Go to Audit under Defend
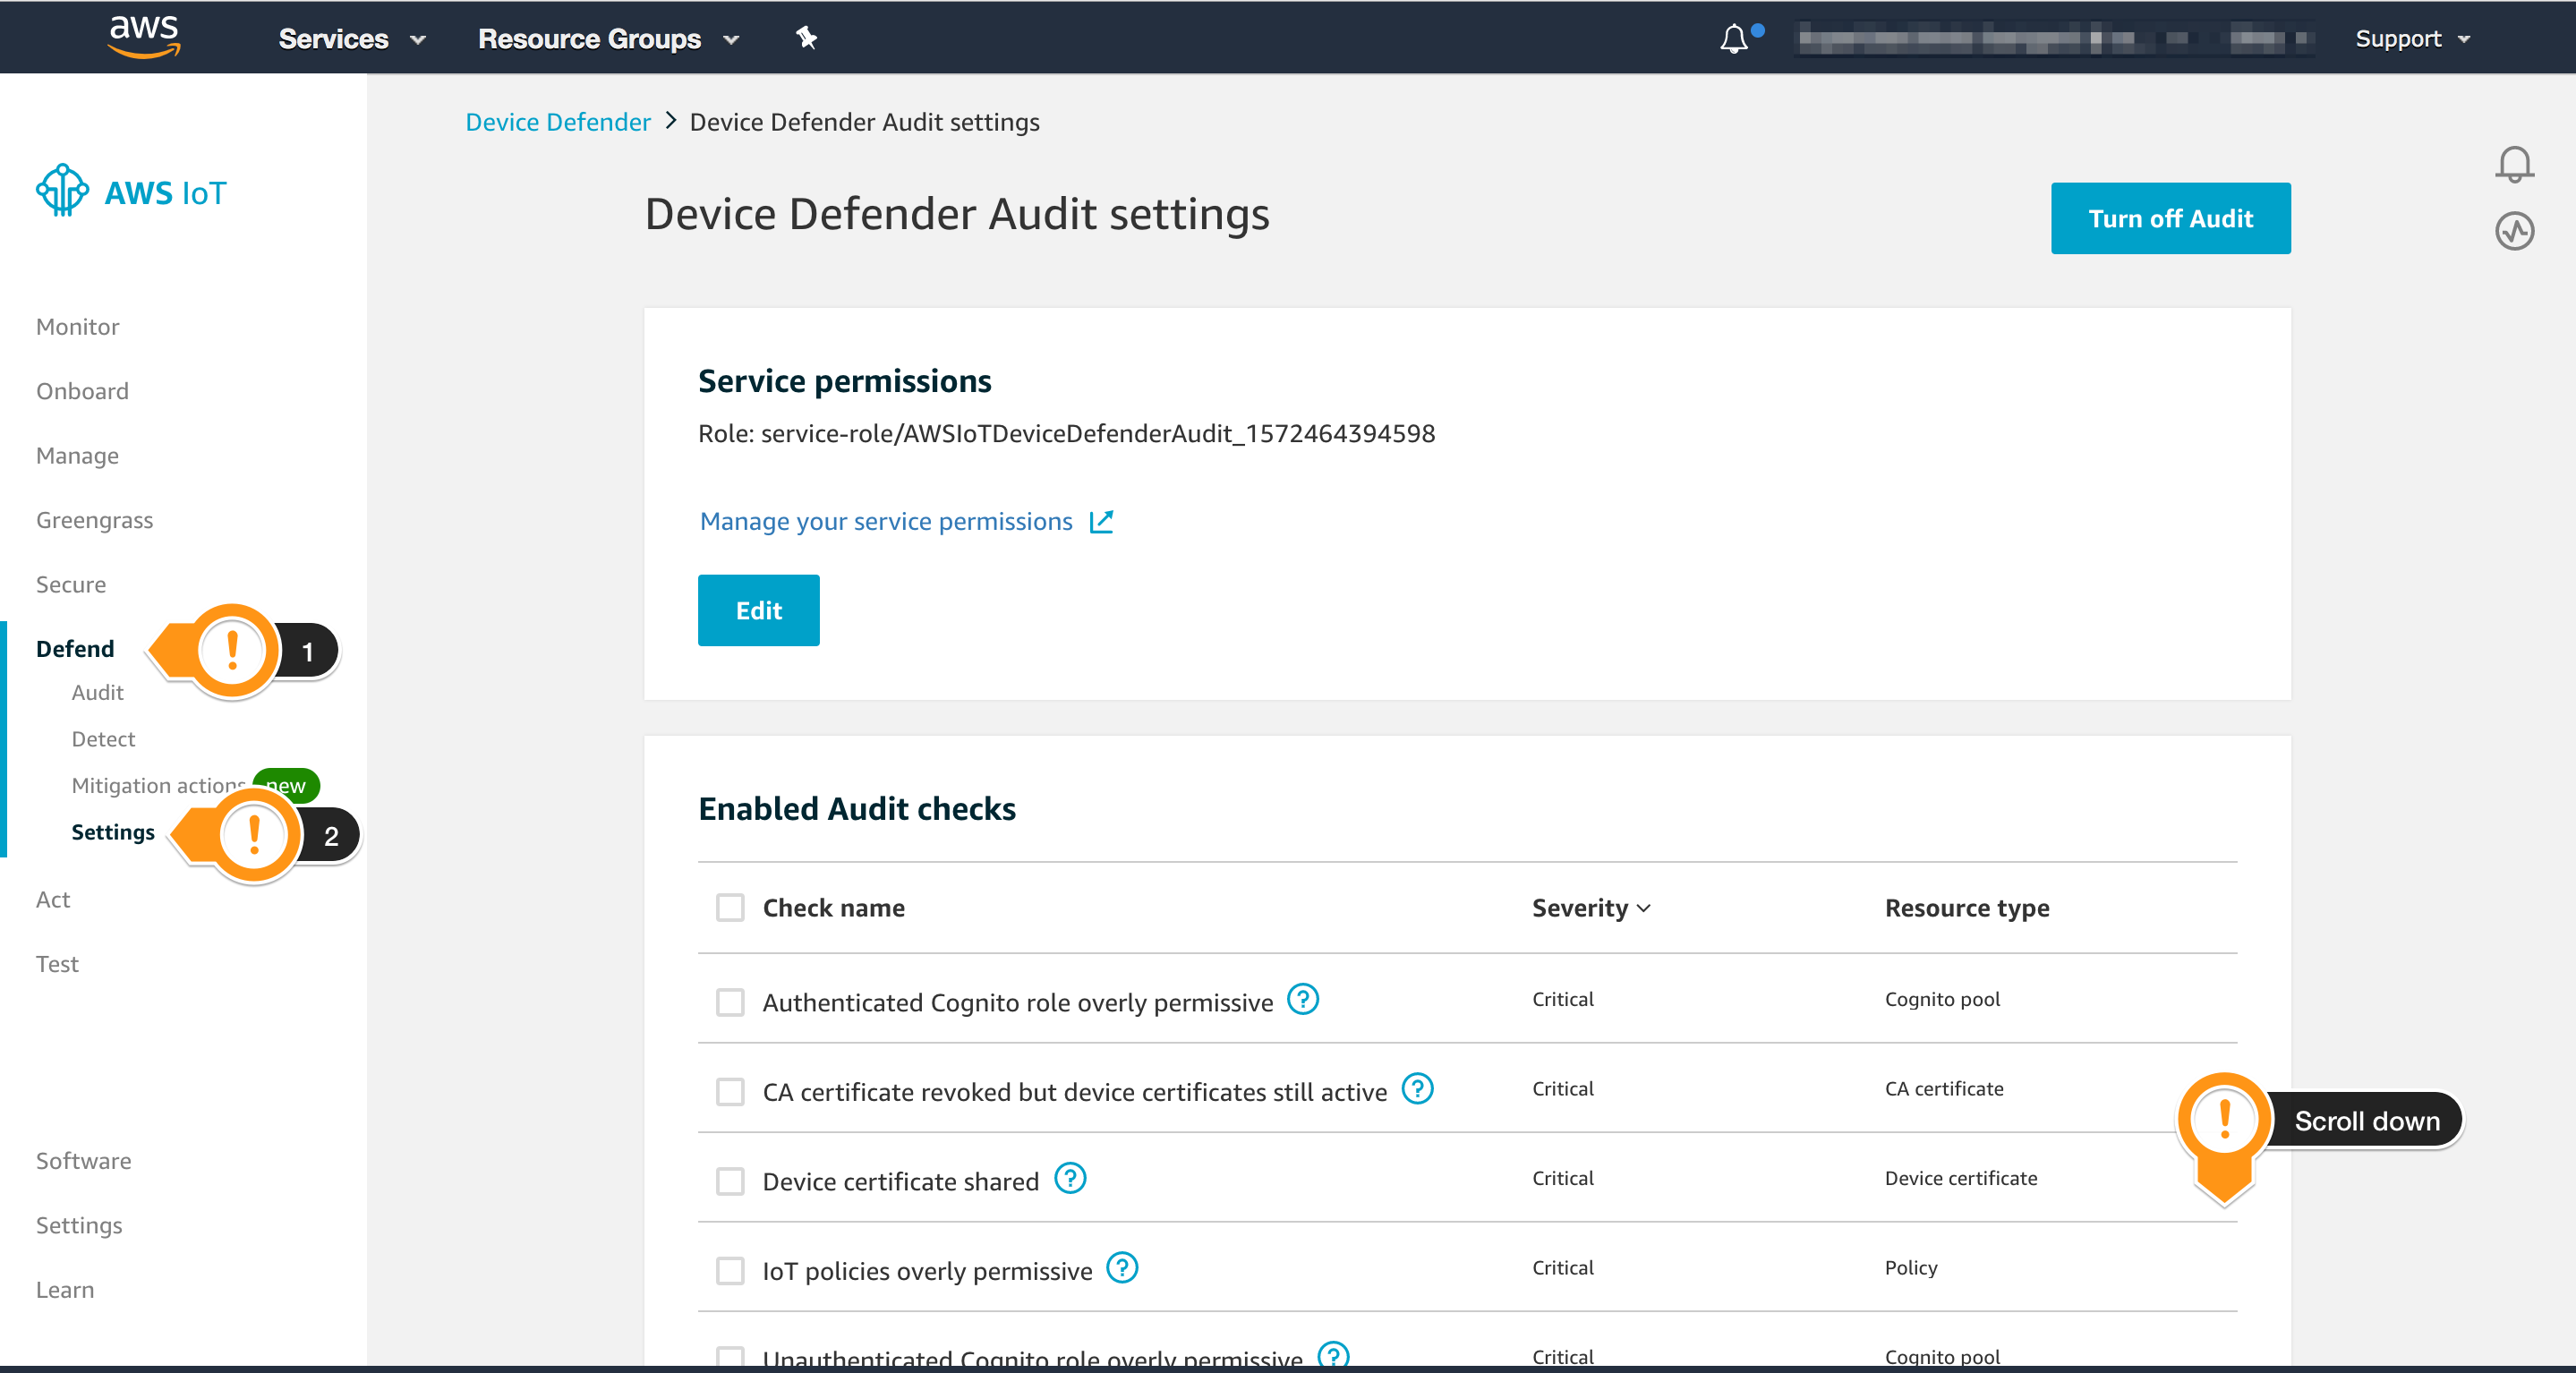2576x1373 pixels. click(97, 692)
